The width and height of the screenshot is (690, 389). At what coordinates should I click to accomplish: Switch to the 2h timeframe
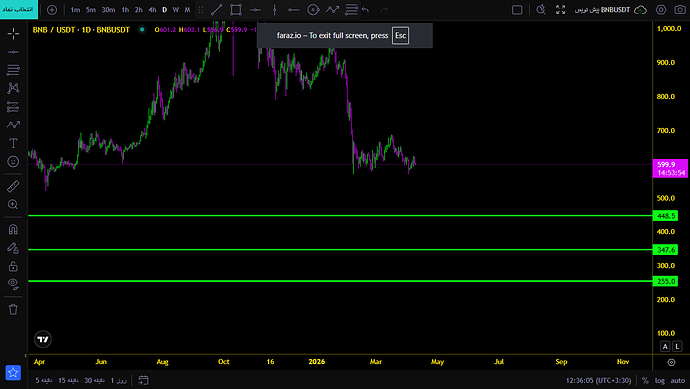click(139, 10)
